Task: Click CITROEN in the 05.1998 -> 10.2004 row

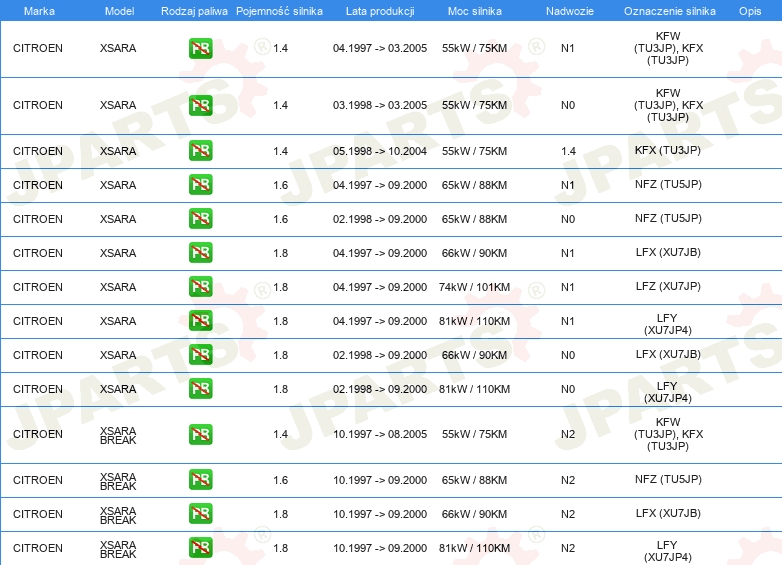Action: pos(38,151)
